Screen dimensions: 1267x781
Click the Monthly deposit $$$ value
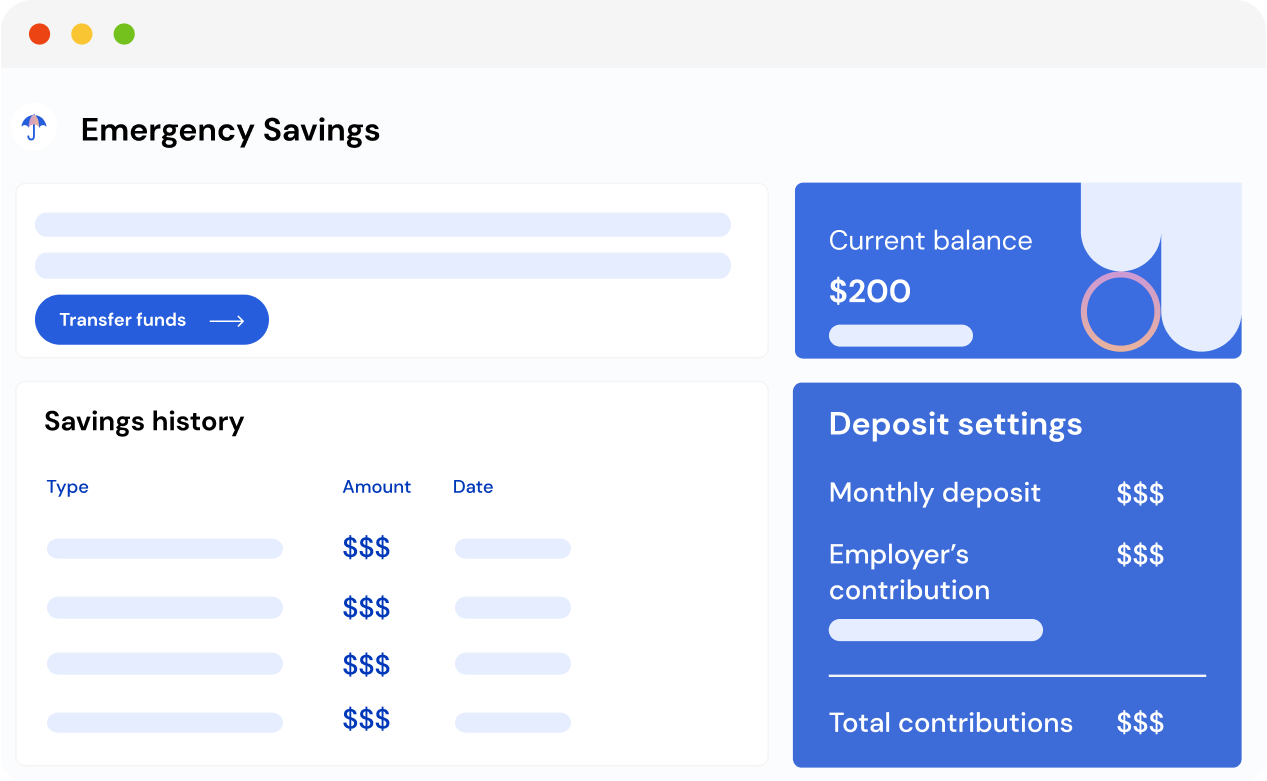point(1140,493)
